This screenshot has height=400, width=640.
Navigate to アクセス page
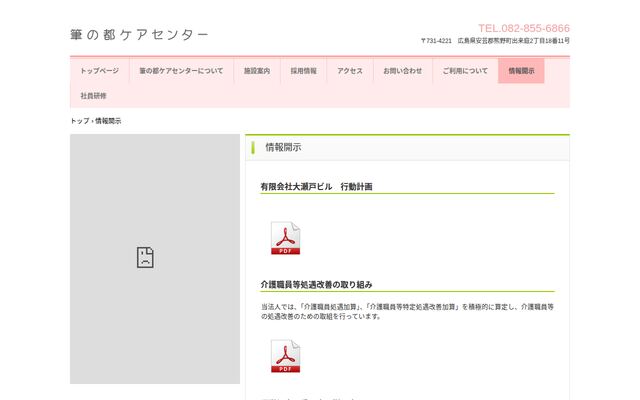point(350,71)
